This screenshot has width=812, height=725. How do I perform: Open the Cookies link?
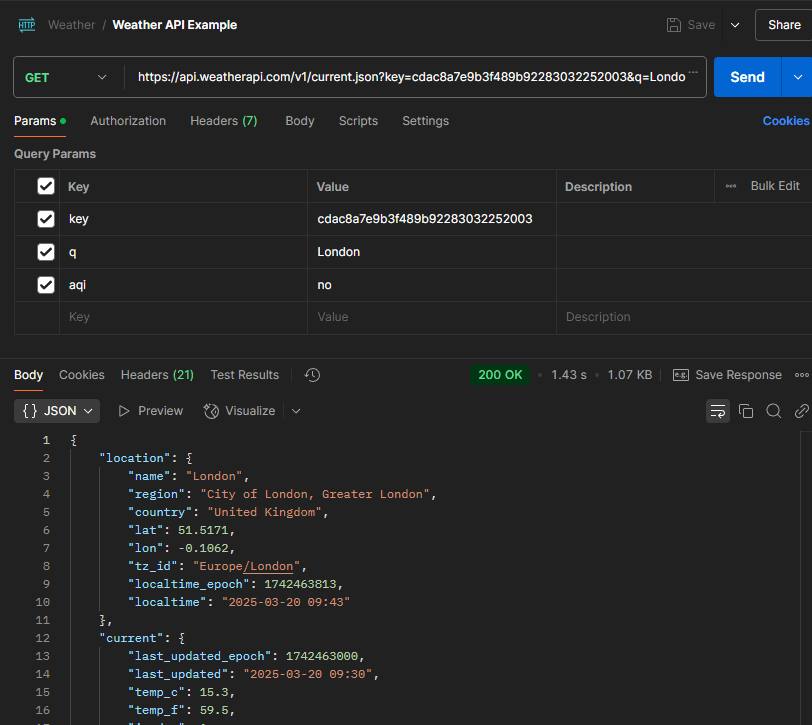click(785, 121)
